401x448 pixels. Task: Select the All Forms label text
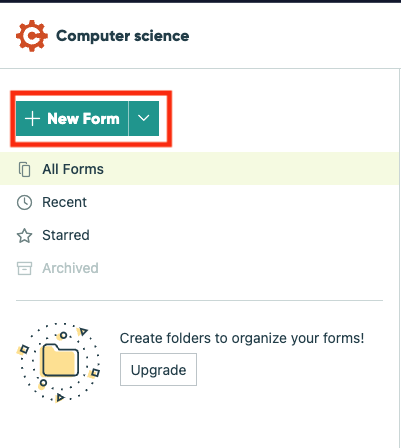coord(73,169)
